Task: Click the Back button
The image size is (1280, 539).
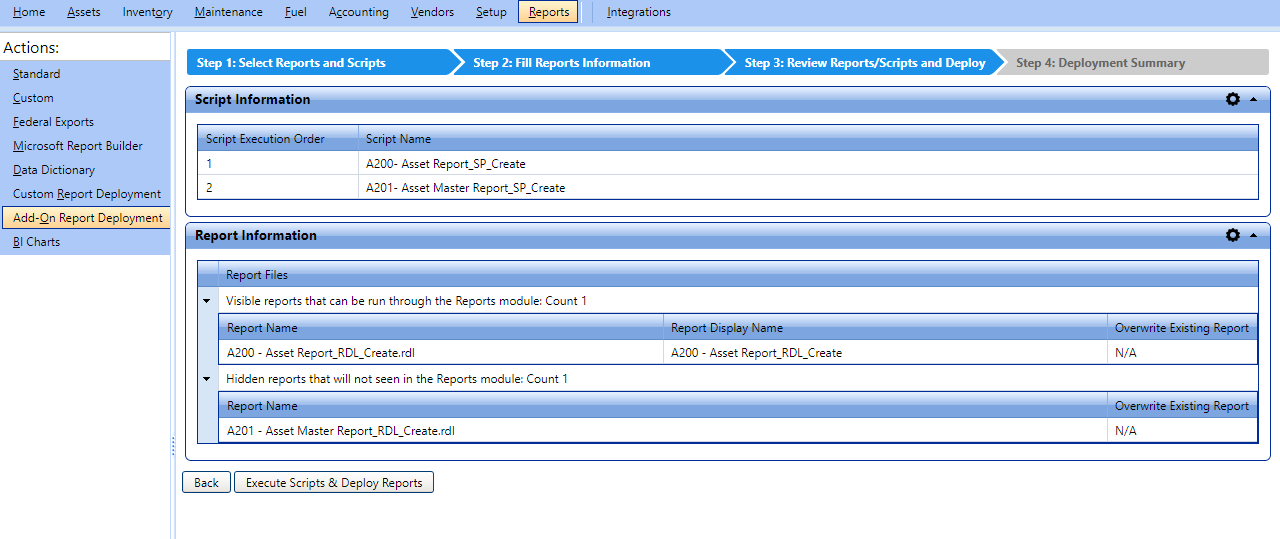Action: click(x=206, y=483)
